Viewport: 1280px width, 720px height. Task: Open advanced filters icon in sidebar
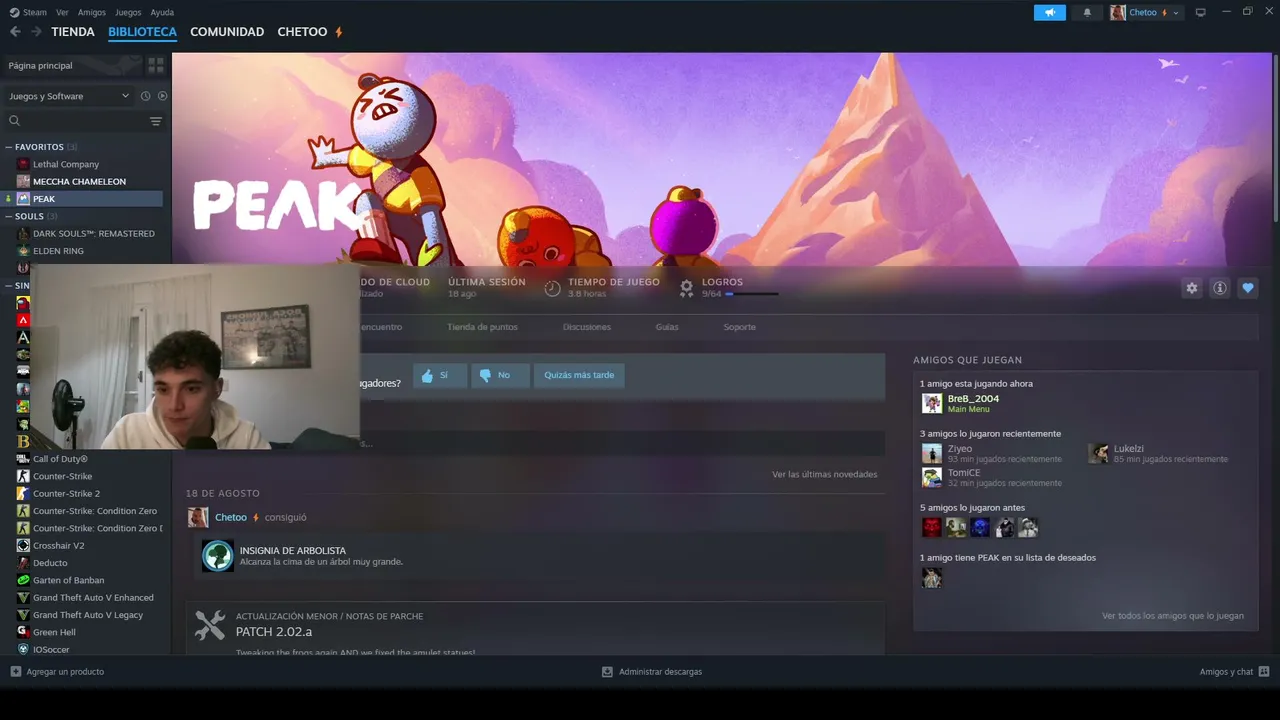click(x=156, y=121)
